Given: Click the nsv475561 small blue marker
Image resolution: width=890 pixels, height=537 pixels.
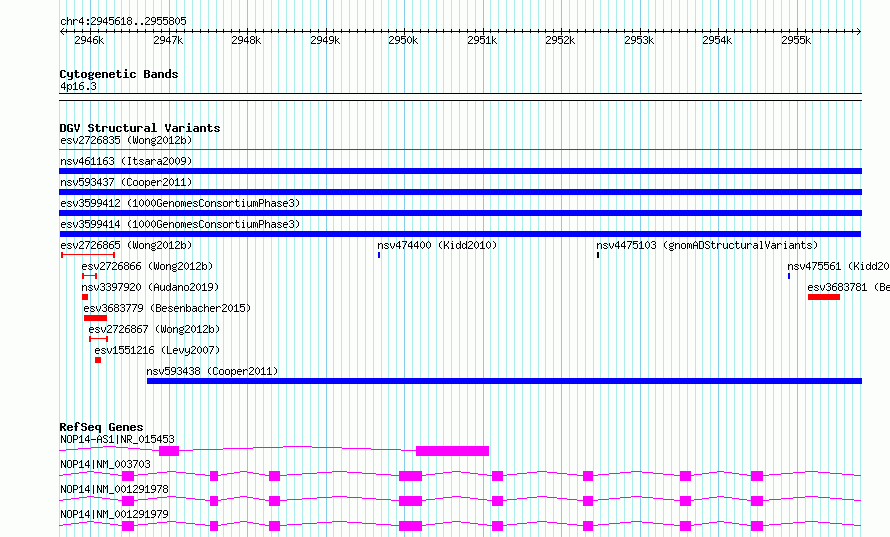Looking at the screenshot, I should (x=788, y=276).
